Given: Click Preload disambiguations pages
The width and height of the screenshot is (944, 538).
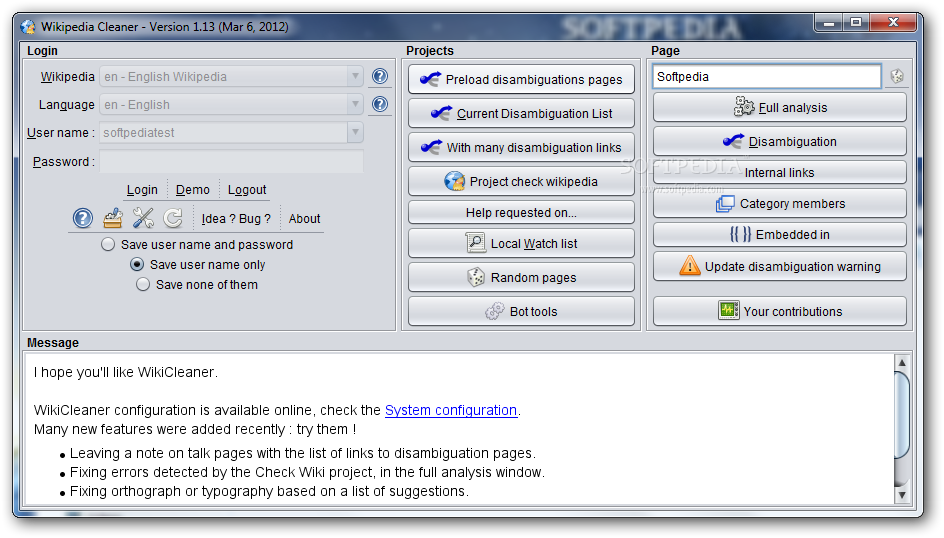Looking at the screenshot, I should coord(521,79).
